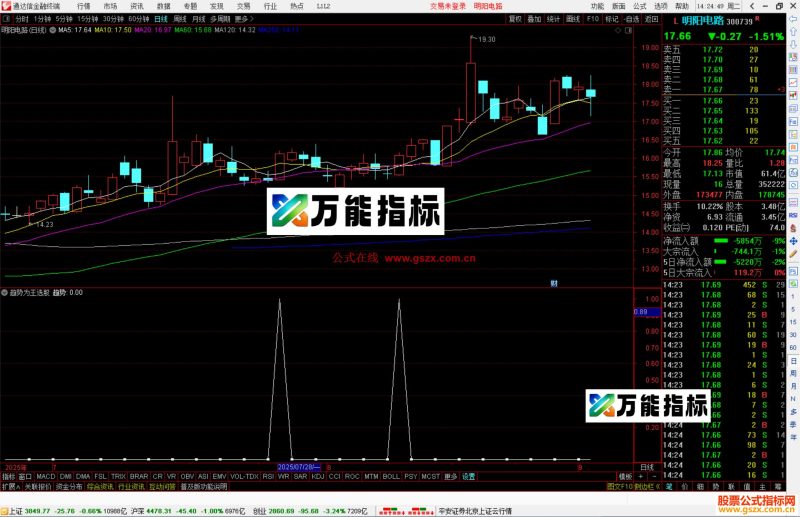Open 行业资讯 tab
The image size is (800, 517).
[131, 487]
